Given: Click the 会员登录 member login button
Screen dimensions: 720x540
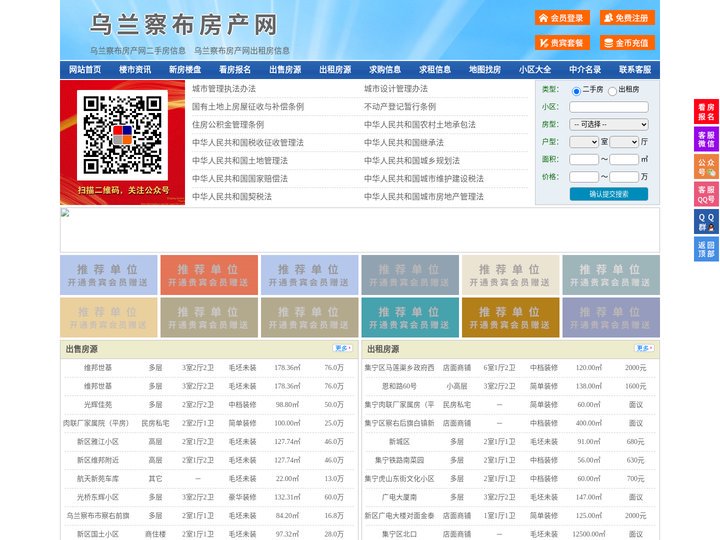Looking at the screenshot, I should [562, 18].
